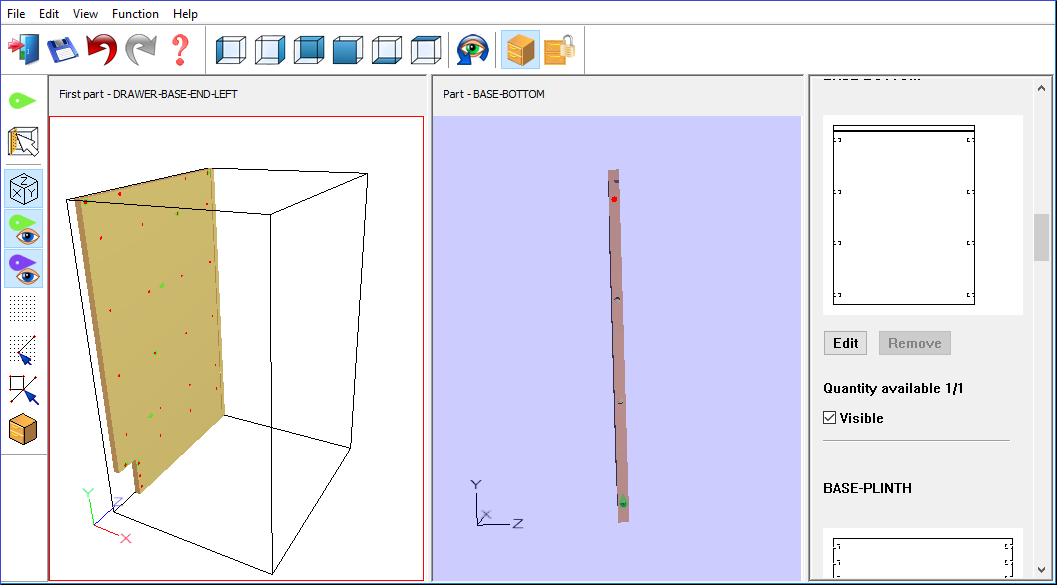Click the parts panel scrollbar thumb
The image size is (1057, 585).
pos(1041,237)
